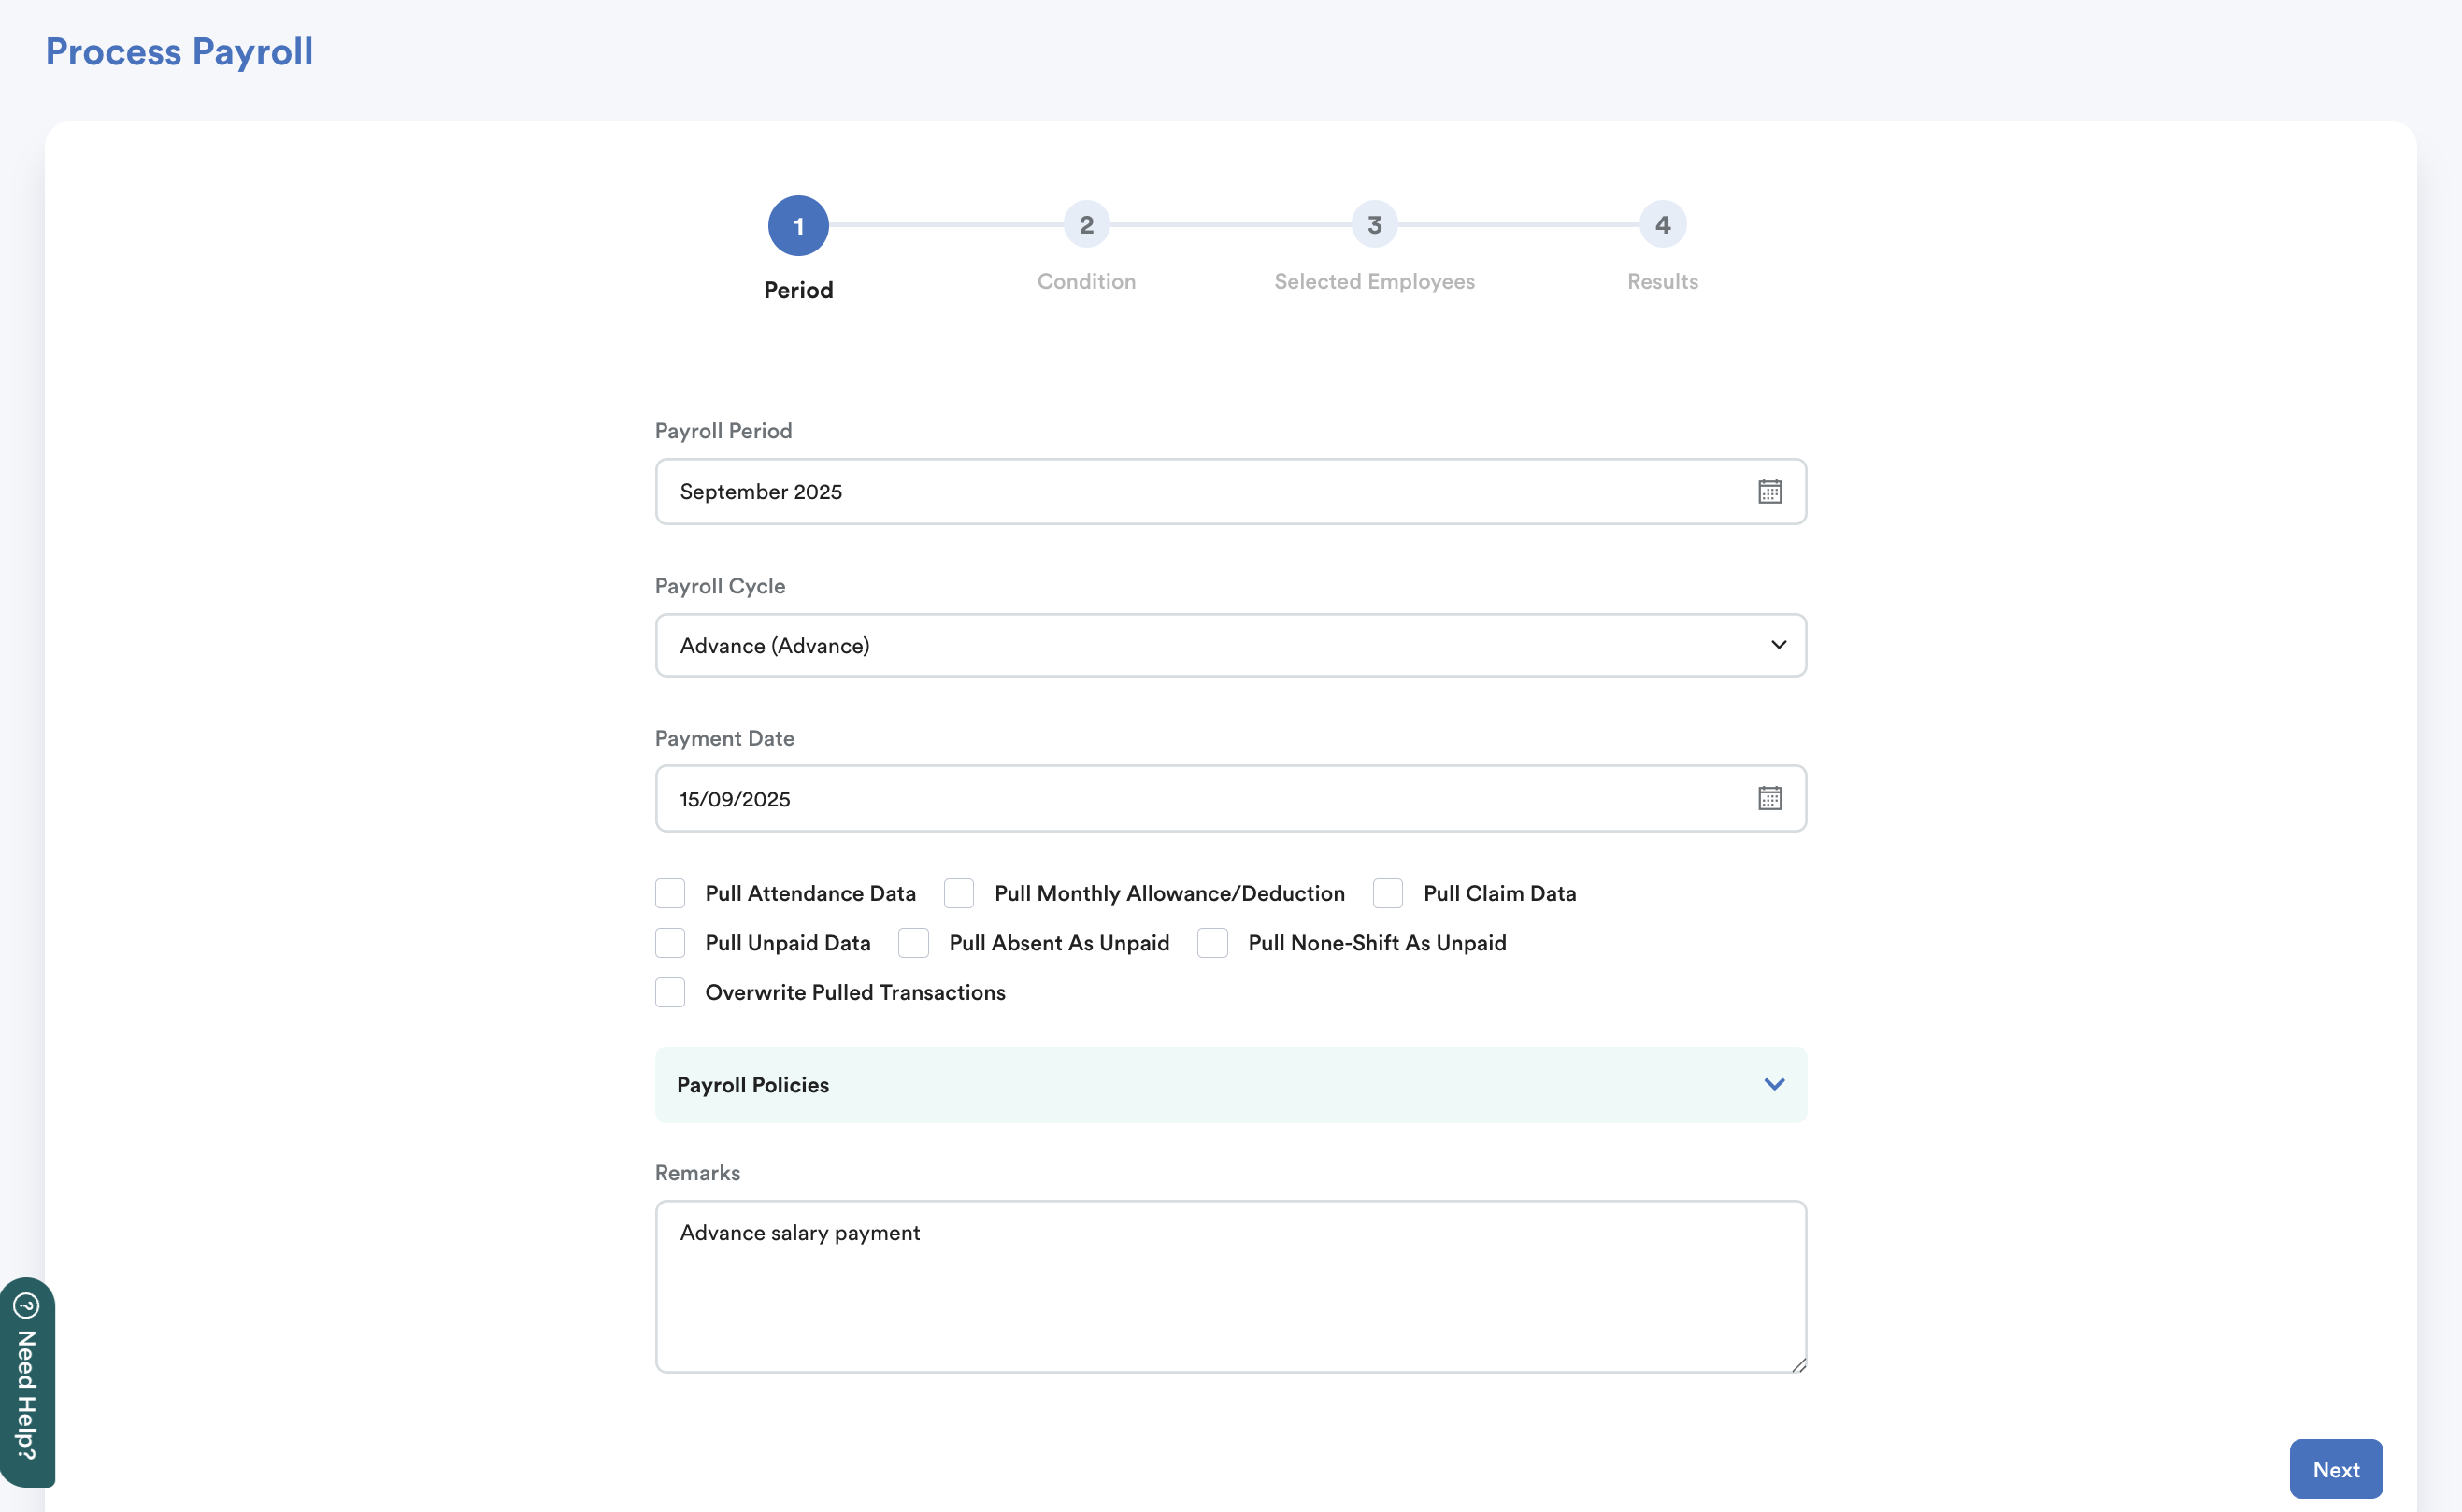The image size is (2462, 1512).
Task: Check the Pull Claim Data option
Action: pos(1388,893)
